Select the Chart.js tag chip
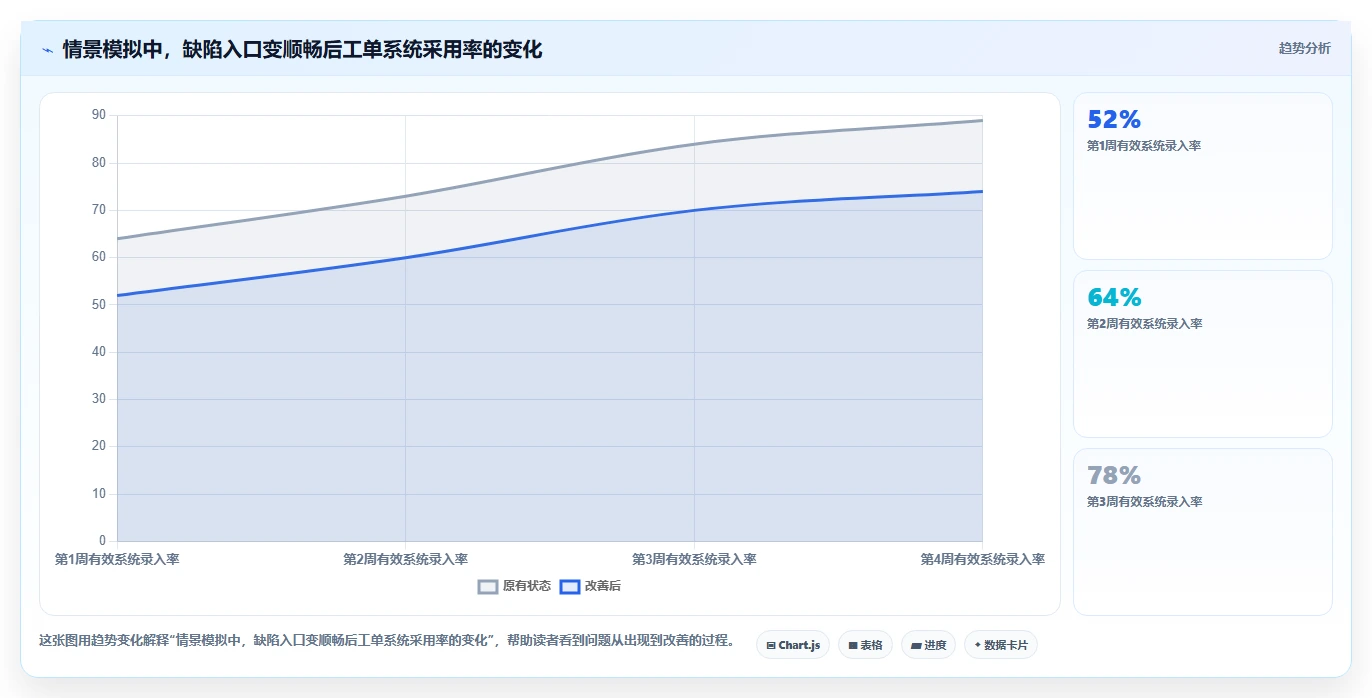The image size is (1372, 698). click(x=793, y=645)
